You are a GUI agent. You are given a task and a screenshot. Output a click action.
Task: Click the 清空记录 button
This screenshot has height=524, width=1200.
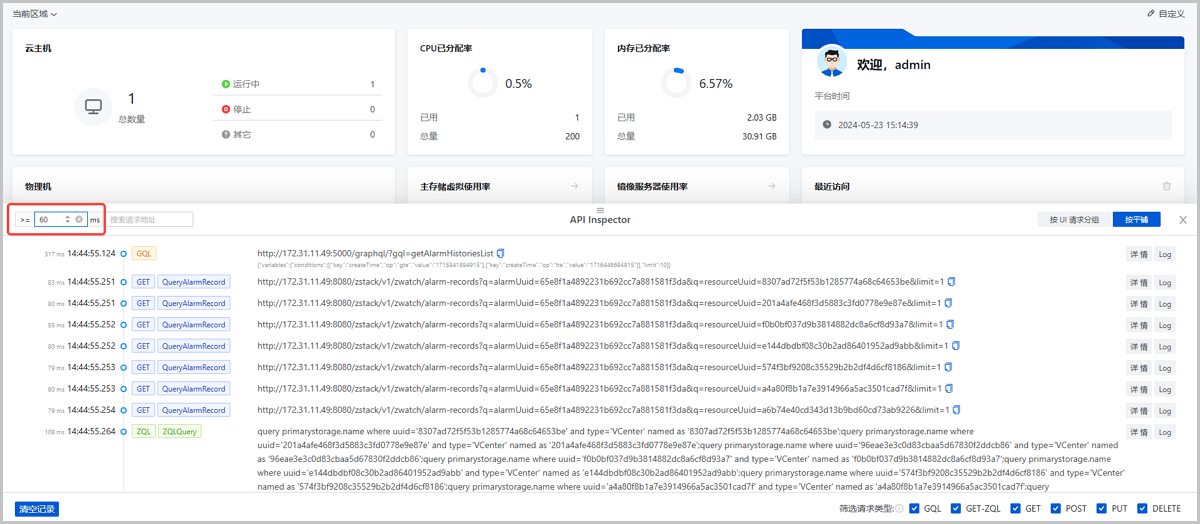click(38, 509)
